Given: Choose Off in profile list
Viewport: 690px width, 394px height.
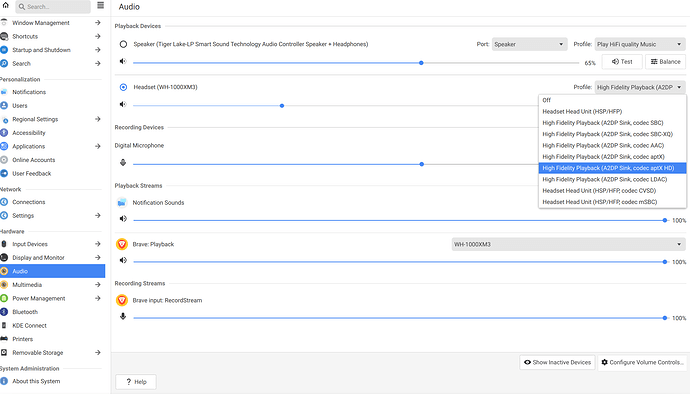Looking at the screenshot, I should 612,100.
